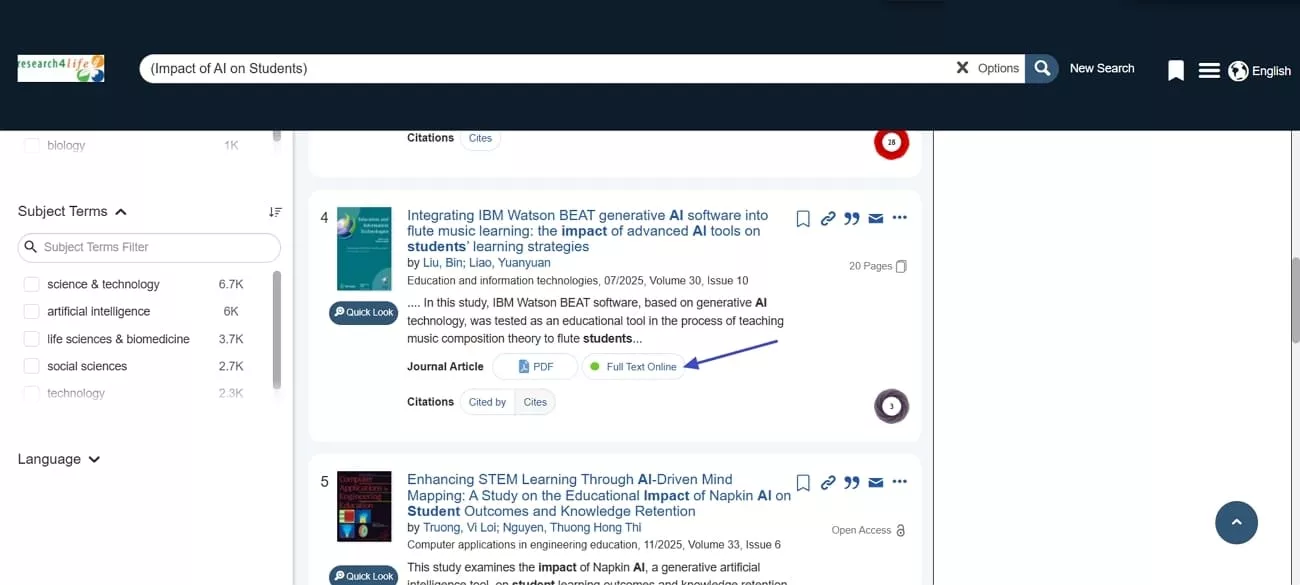Open PDF of the IBM Watson BEAT article
The width and height of the screenshot is (1300, 585).
click(x=535, y=366)
